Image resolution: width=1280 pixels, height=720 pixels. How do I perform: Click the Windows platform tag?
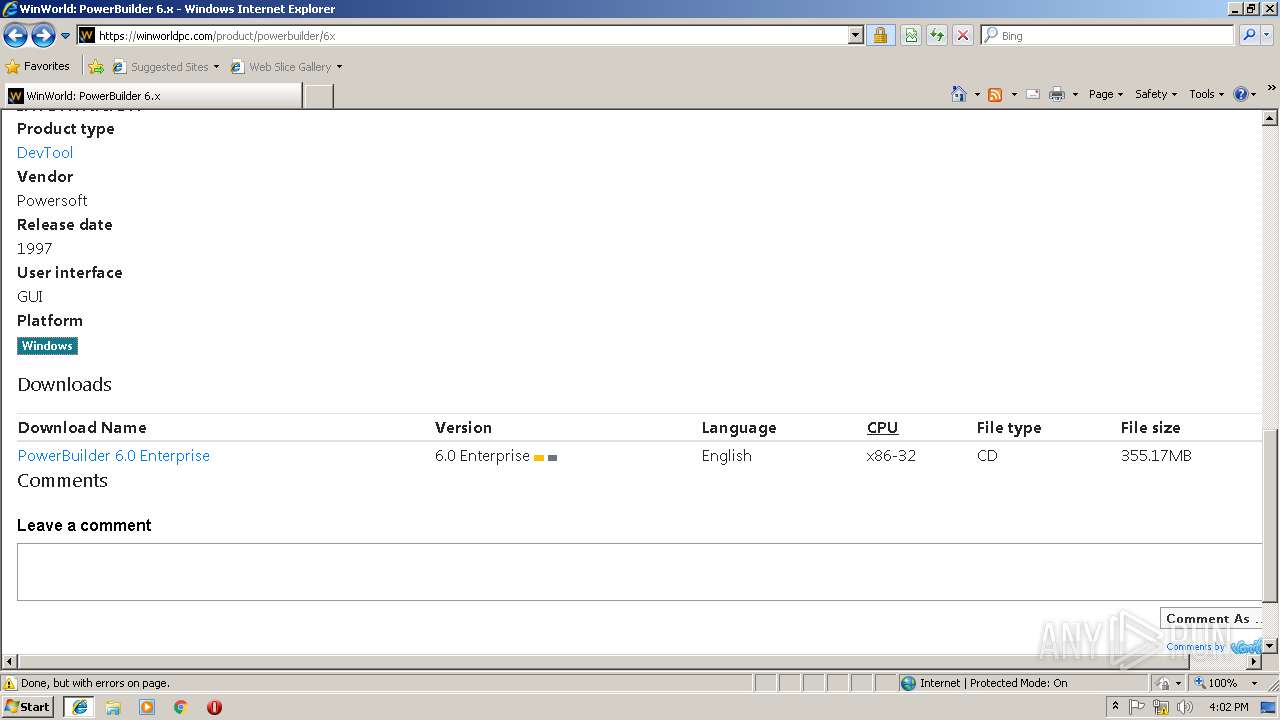[x=47, y=346]
